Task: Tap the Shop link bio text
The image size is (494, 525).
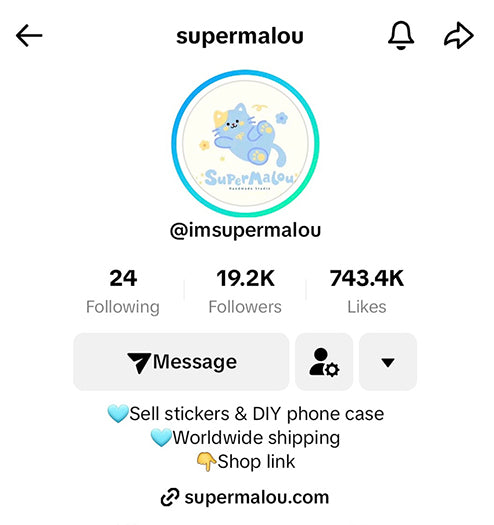Action: (256, 462)
